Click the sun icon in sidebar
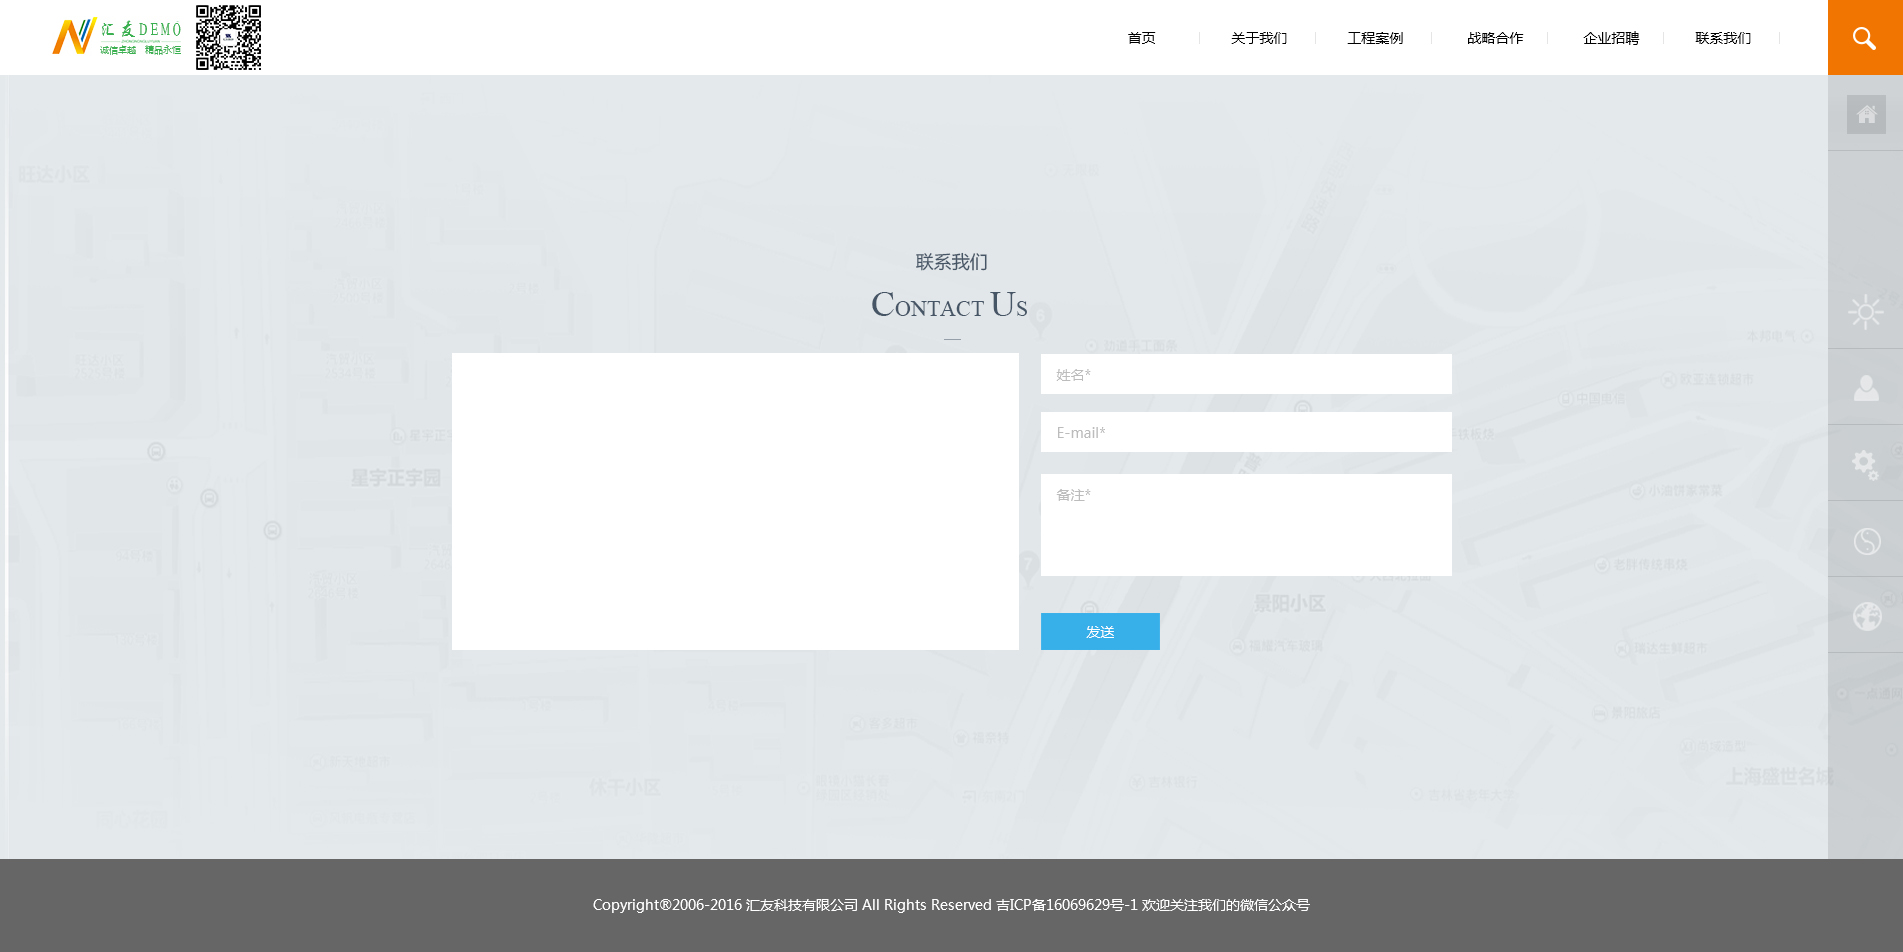Screen dimensions: 1903x952 1865,312
